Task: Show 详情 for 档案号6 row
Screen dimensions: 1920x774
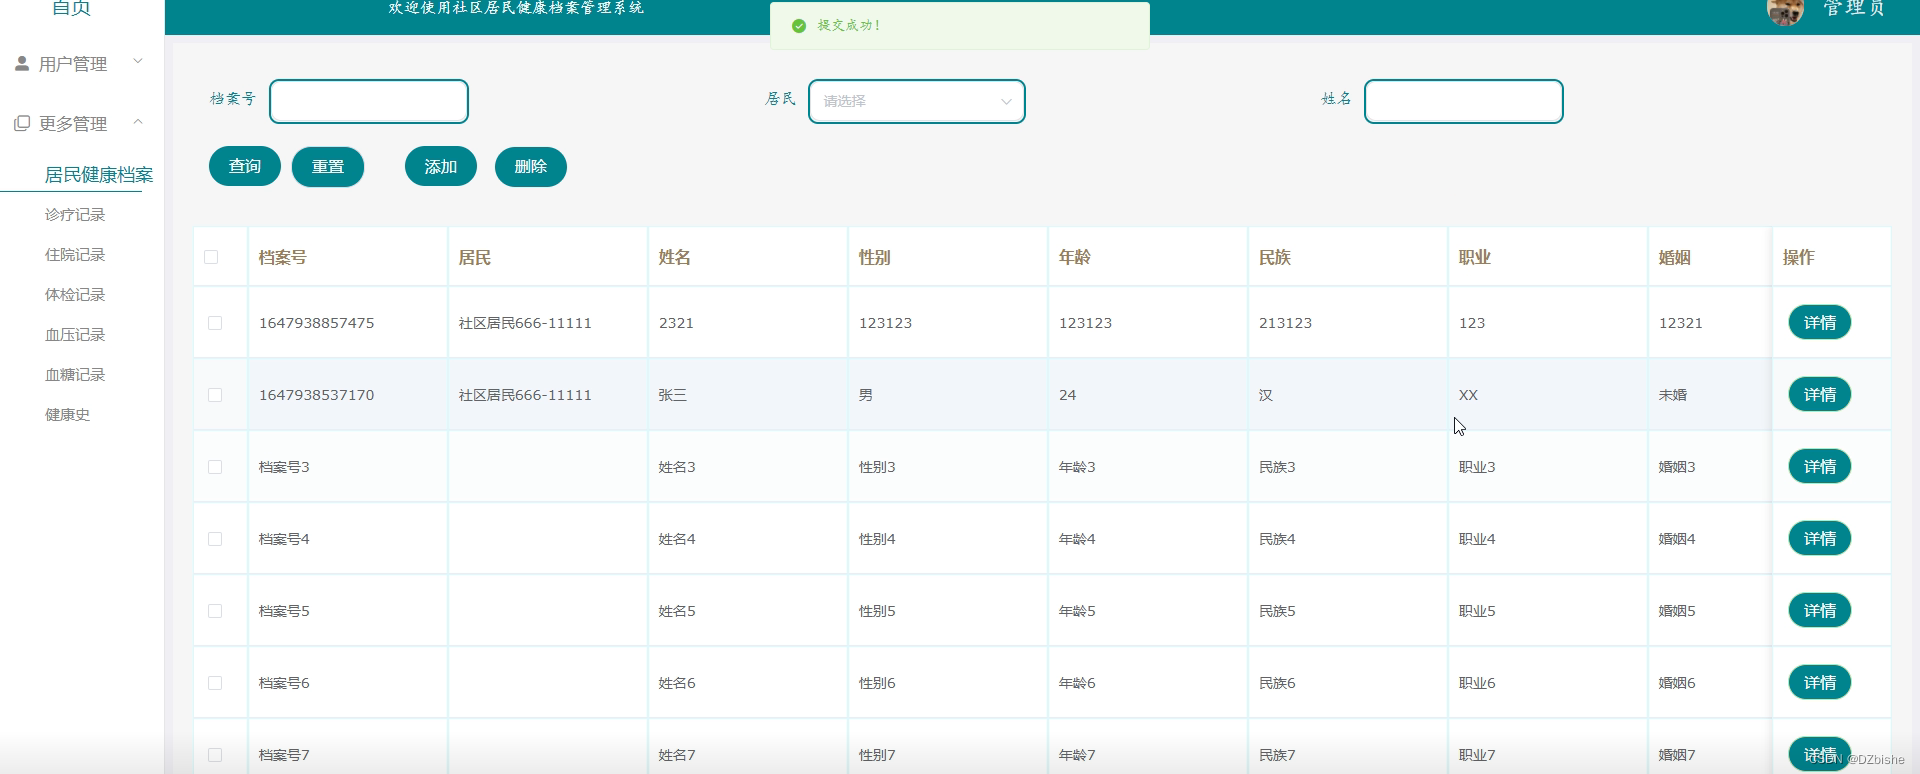Action: [1820, 683]
